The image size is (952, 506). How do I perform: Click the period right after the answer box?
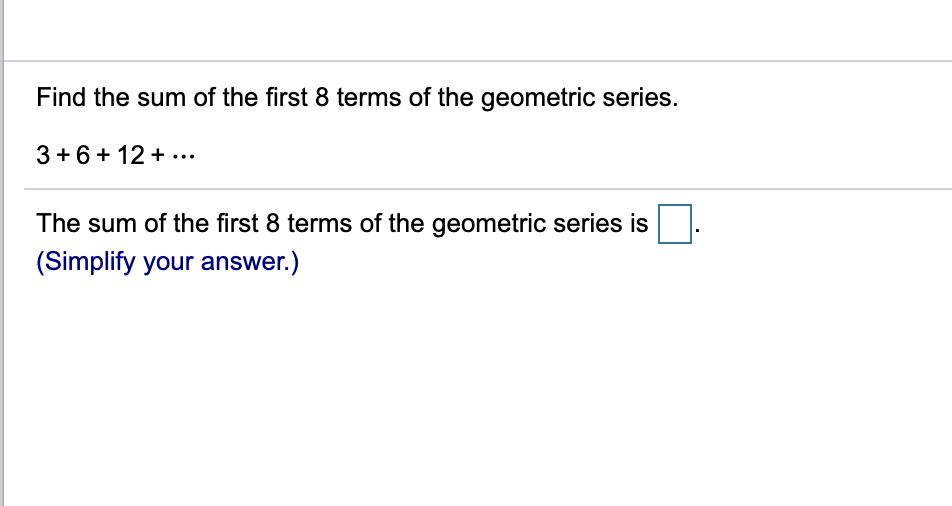click(698, 231)
